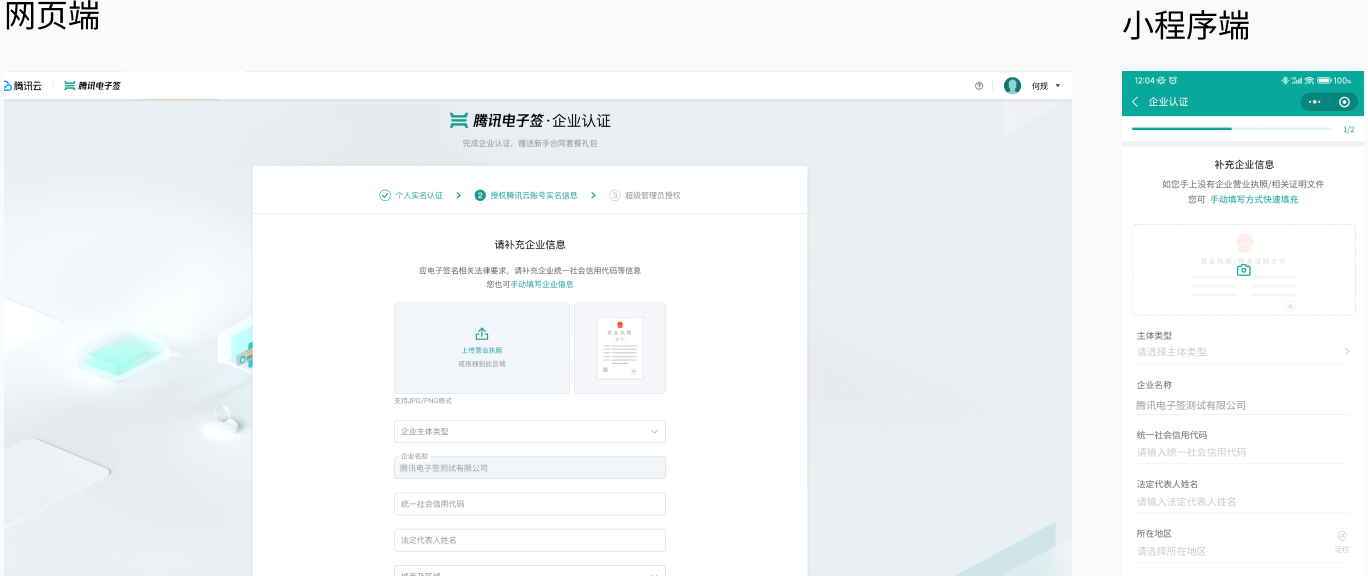Tap 请输入统一社会信用代码 field in mini-program
Screen dimensions: 1368x576
click(1243, 452)
